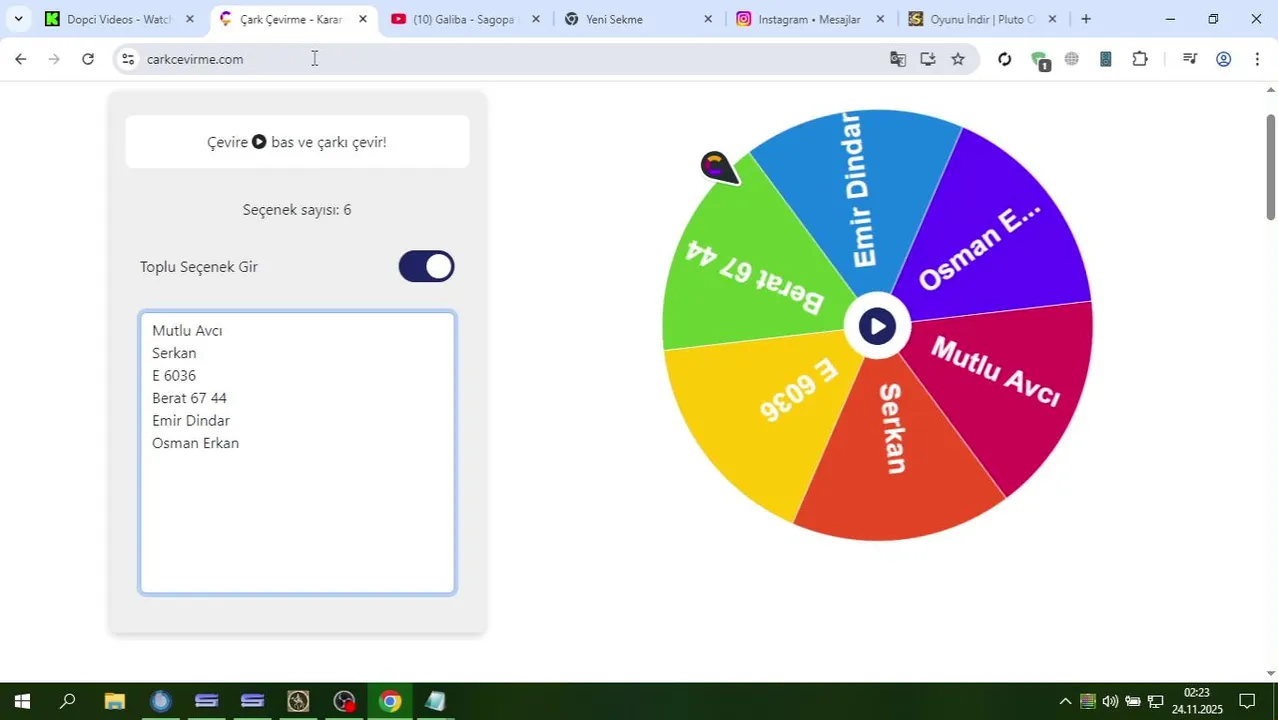Click the Çevire bas ve çarkı çevir instruction

[297, 142]
